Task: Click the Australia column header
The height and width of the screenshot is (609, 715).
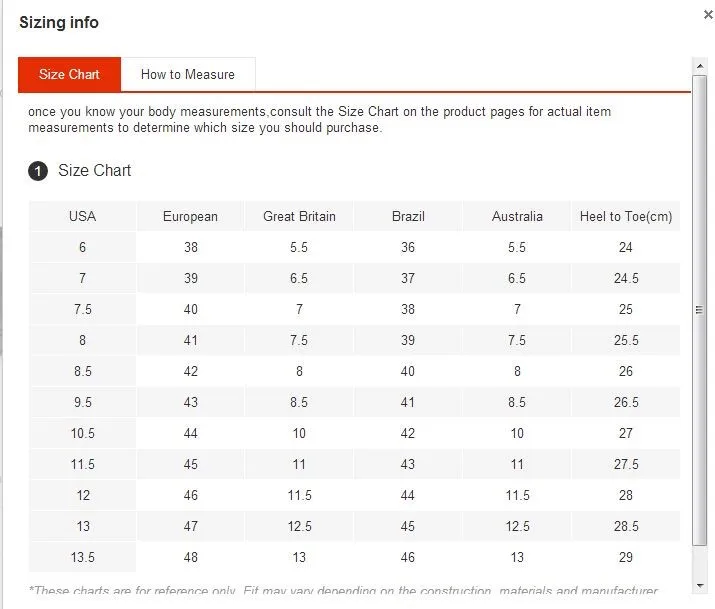Action: pyautogui.click(x=517, y=216)
